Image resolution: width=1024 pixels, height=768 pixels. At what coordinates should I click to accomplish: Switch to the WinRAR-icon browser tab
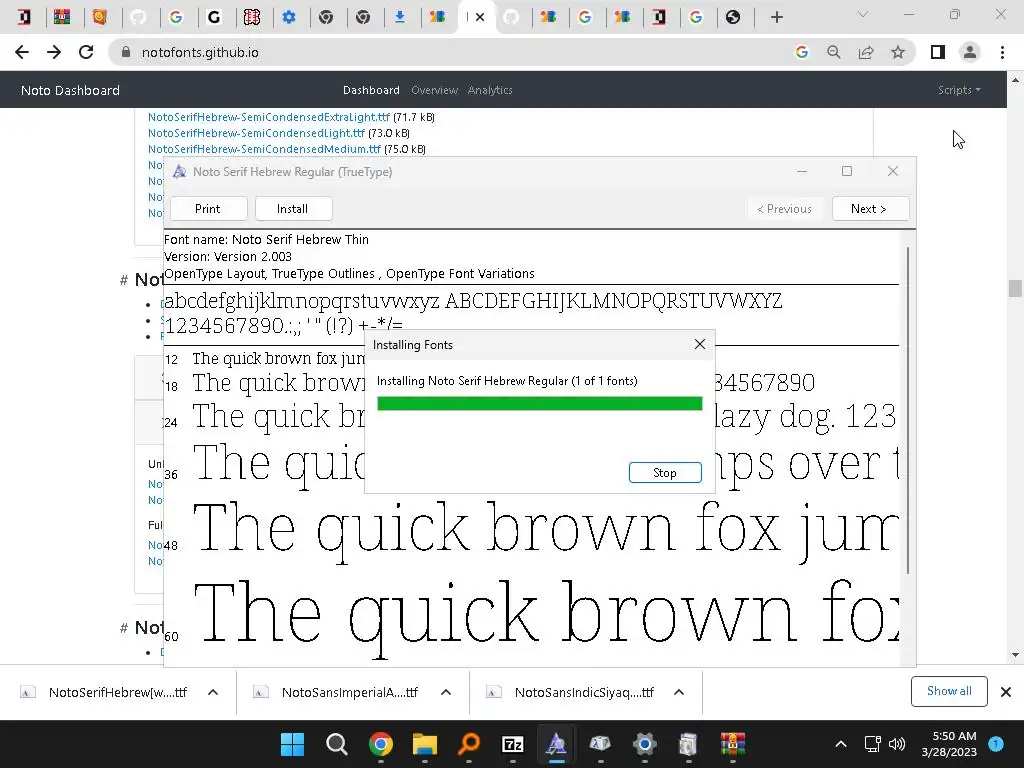(x=62, y=17)
